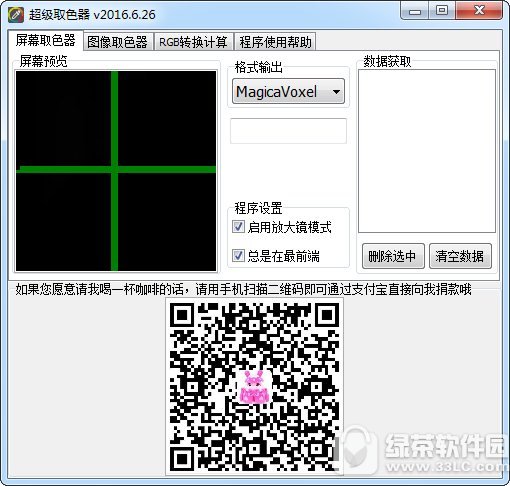The height and width of the screenshot is (486, 510).
Task: Click the Alipay donation QR code
Action: tap(254, 387)
